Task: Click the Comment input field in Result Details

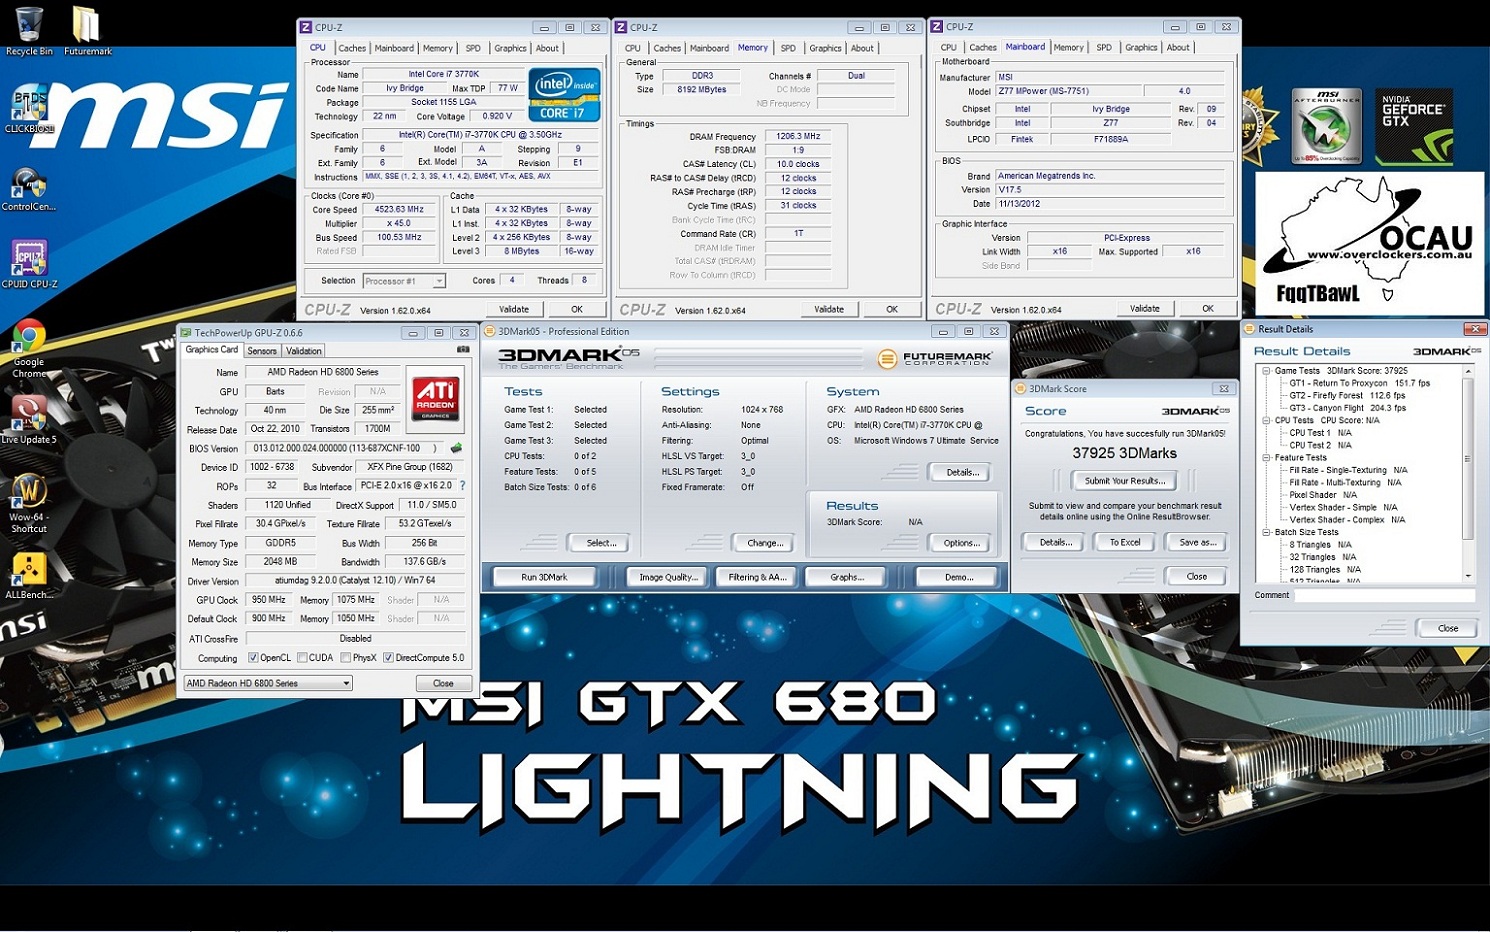Action: pyautogui.click(x=1384, y=595)
